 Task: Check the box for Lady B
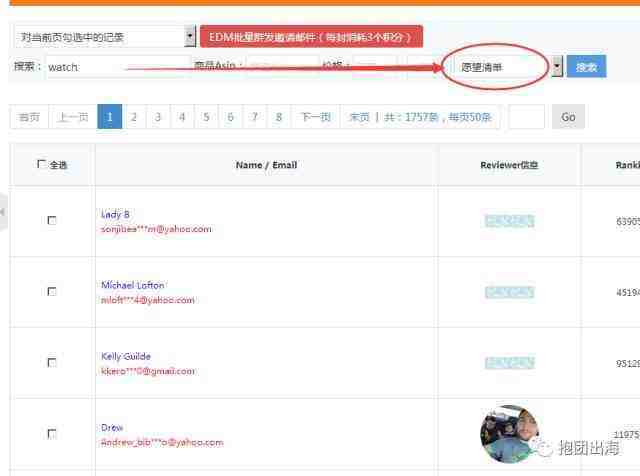pyautogui.click(x=52, y=221)
